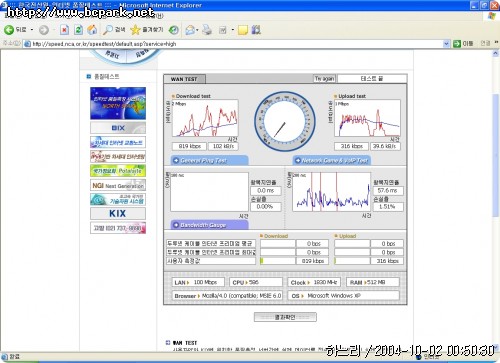
Task: Open the Network Game & VoIP Test section
Action: click(x=332, y=160)
